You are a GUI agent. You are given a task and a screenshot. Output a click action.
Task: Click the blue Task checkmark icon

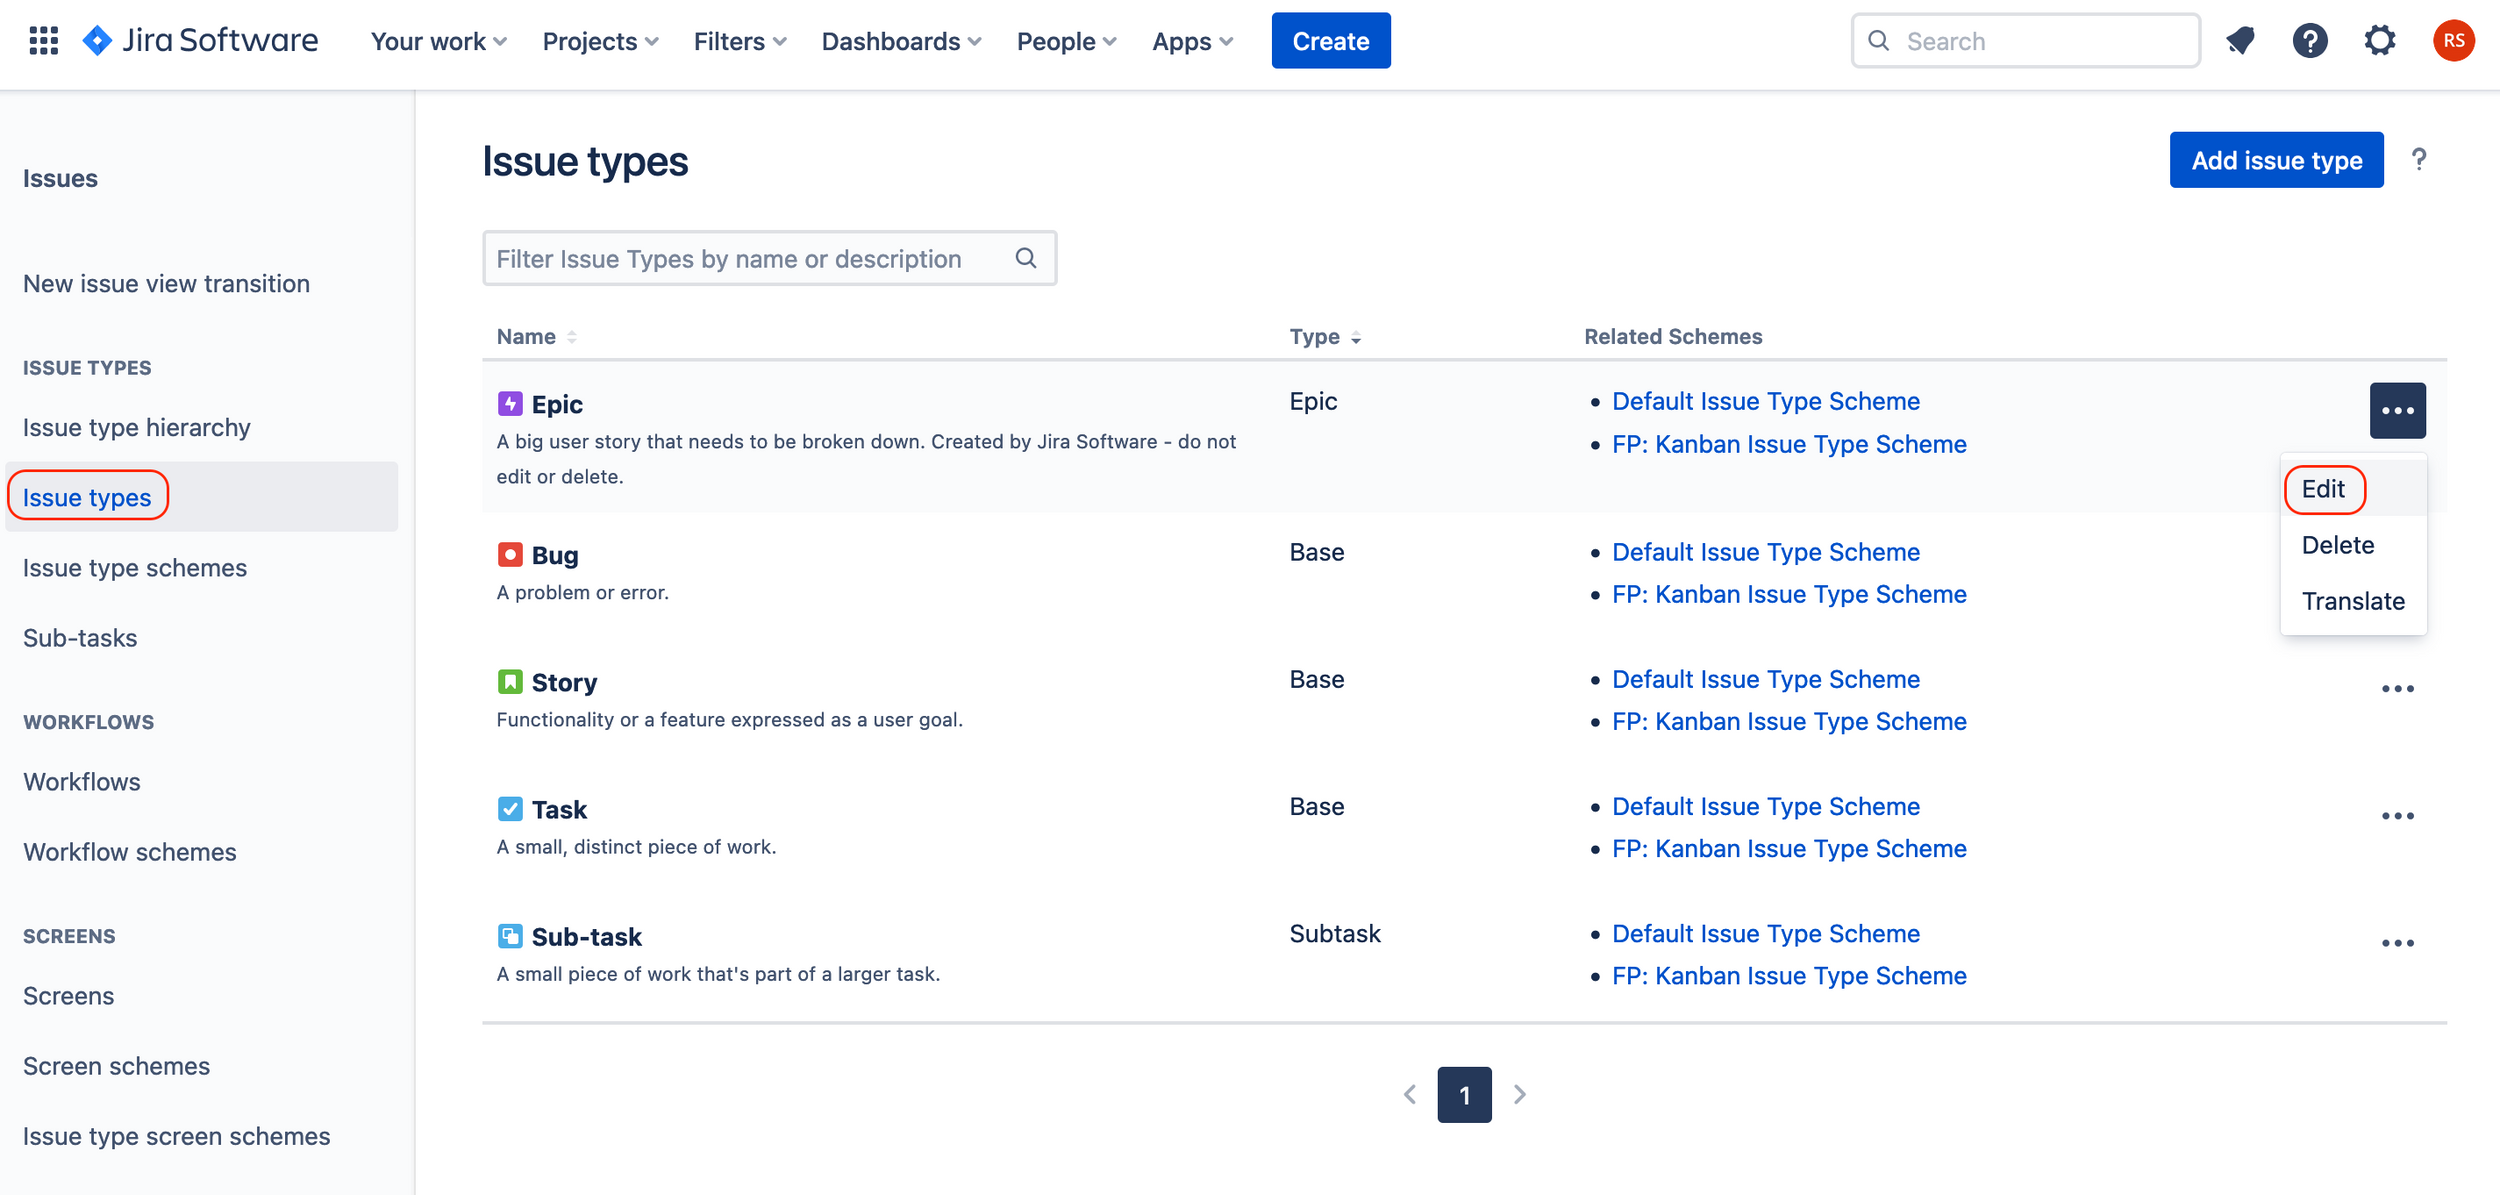[510, 808]
